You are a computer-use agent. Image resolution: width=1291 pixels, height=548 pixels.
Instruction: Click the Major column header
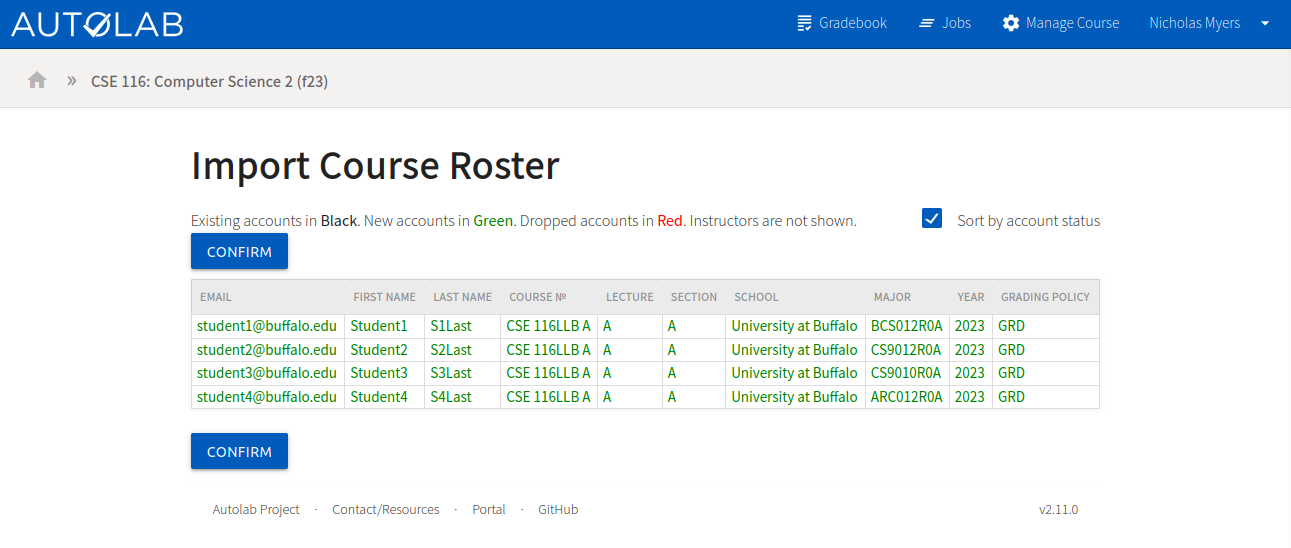[907, 297]
